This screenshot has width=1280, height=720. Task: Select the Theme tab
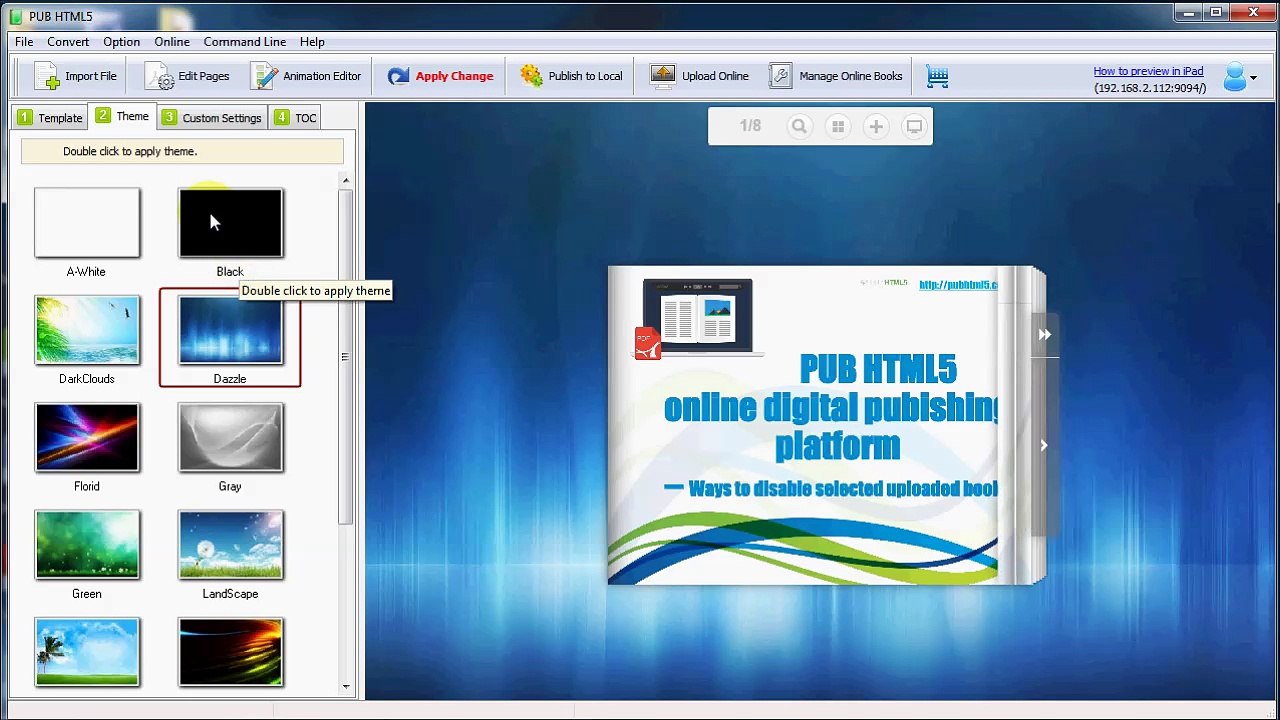123,116
